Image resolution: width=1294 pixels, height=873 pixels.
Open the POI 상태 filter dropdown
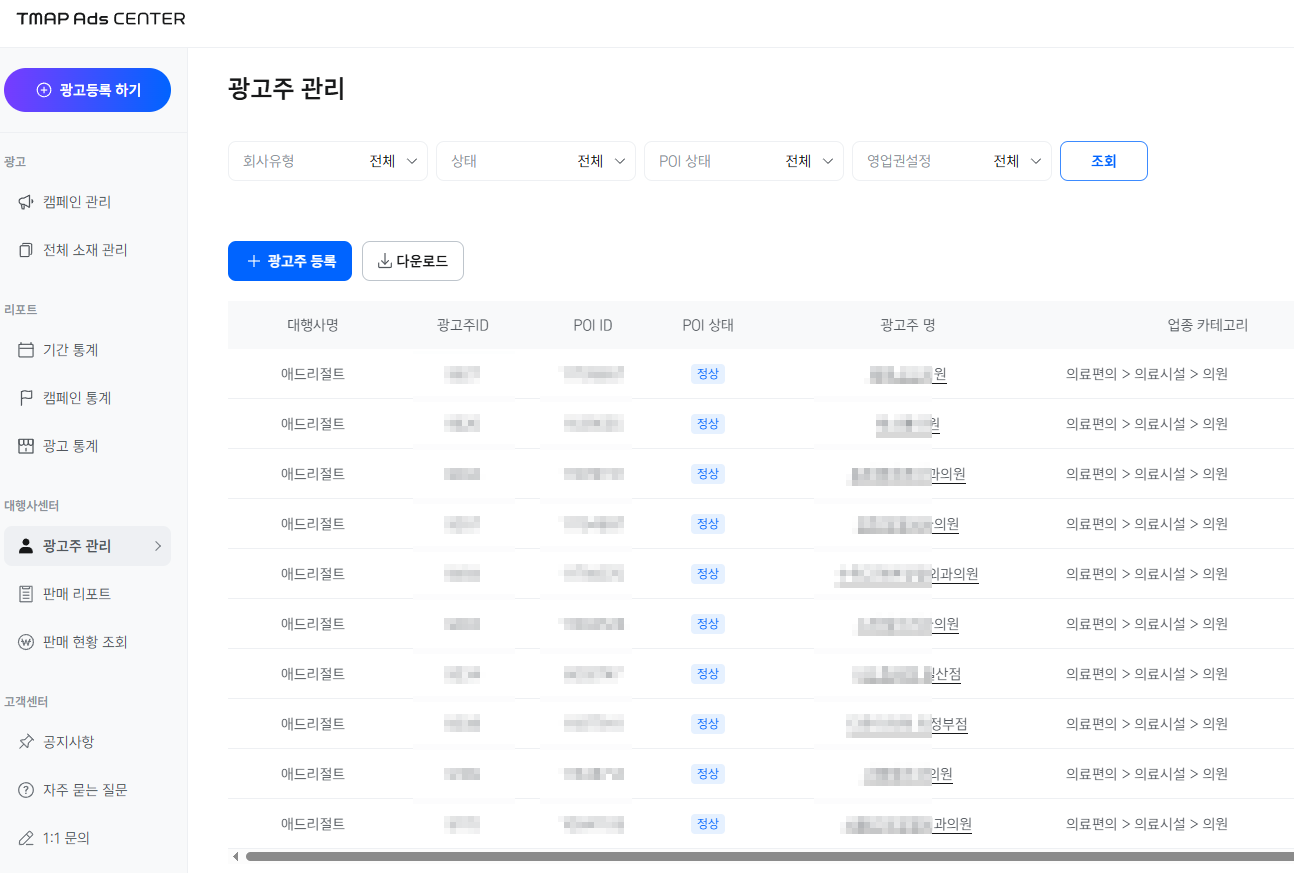744,161
